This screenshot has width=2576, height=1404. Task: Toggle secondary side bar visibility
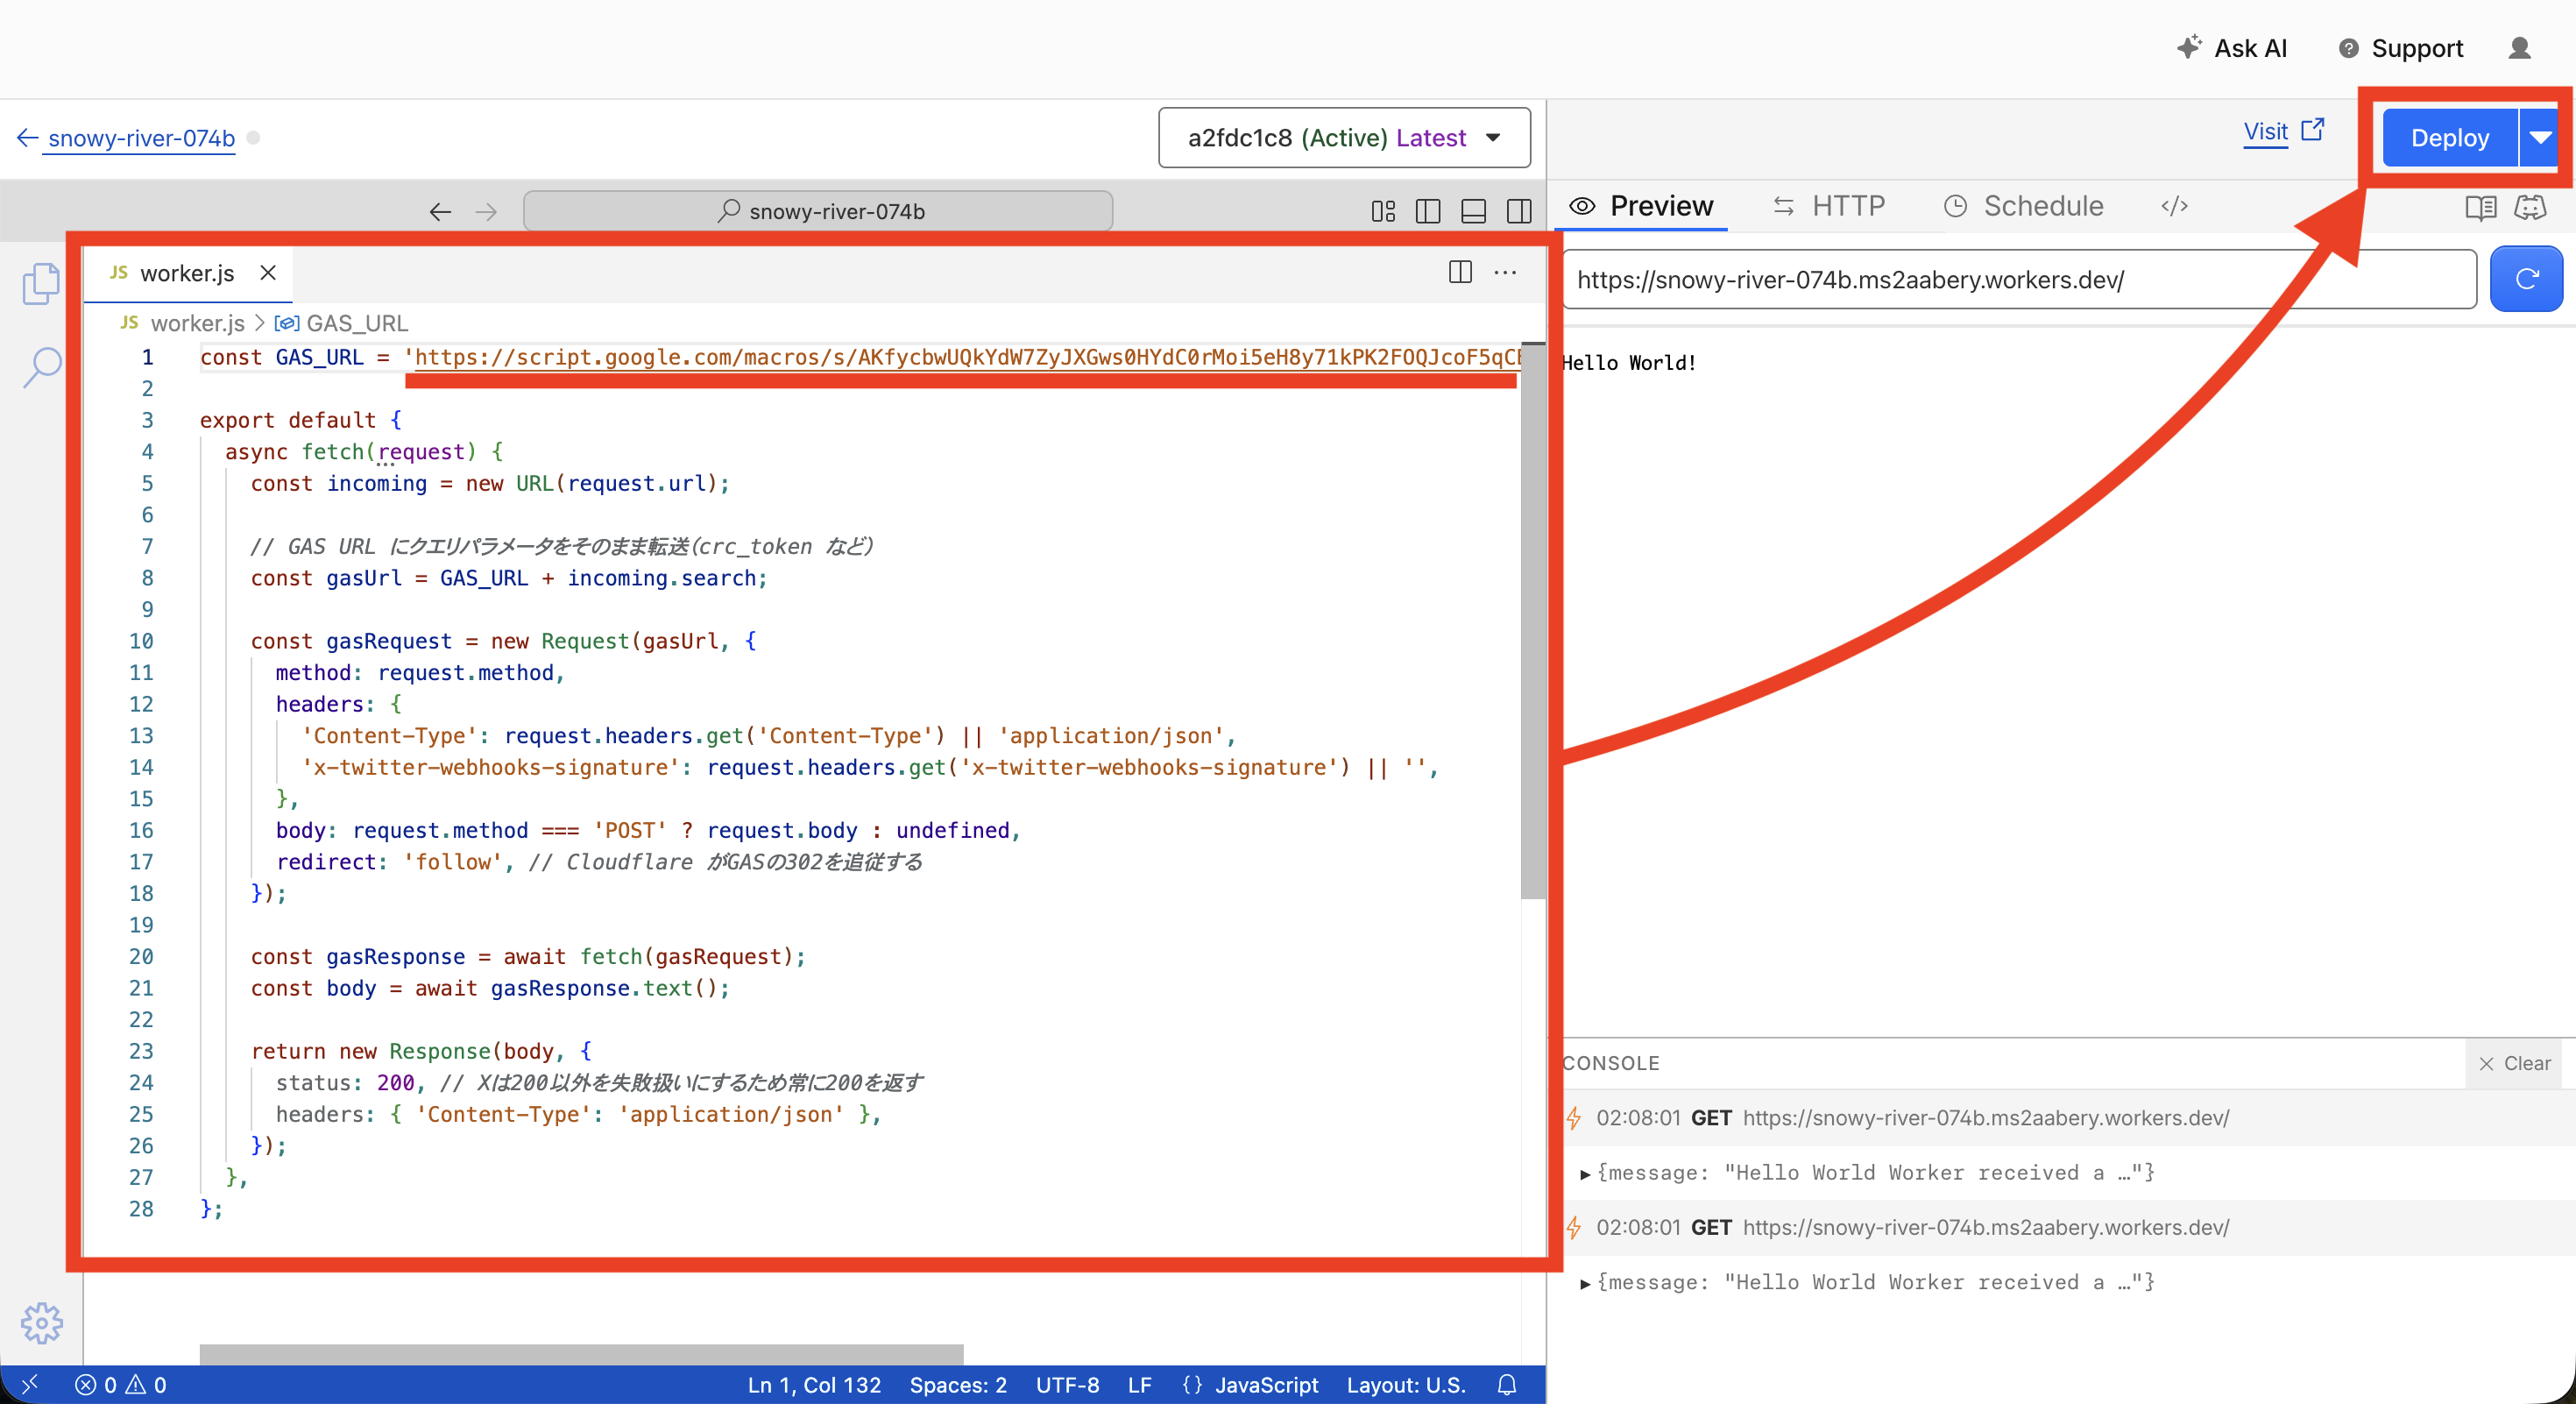(x=1519, y=211)
